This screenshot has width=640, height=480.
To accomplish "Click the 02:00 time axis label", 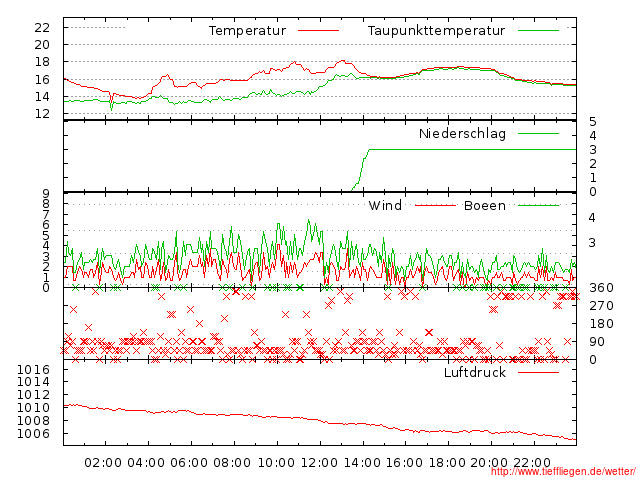I will pos(103,463).
